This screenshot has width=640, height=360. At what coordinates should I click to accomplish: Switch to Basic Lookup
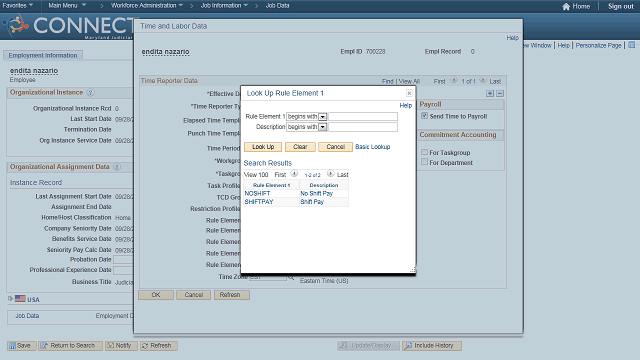tap(373, 147)
